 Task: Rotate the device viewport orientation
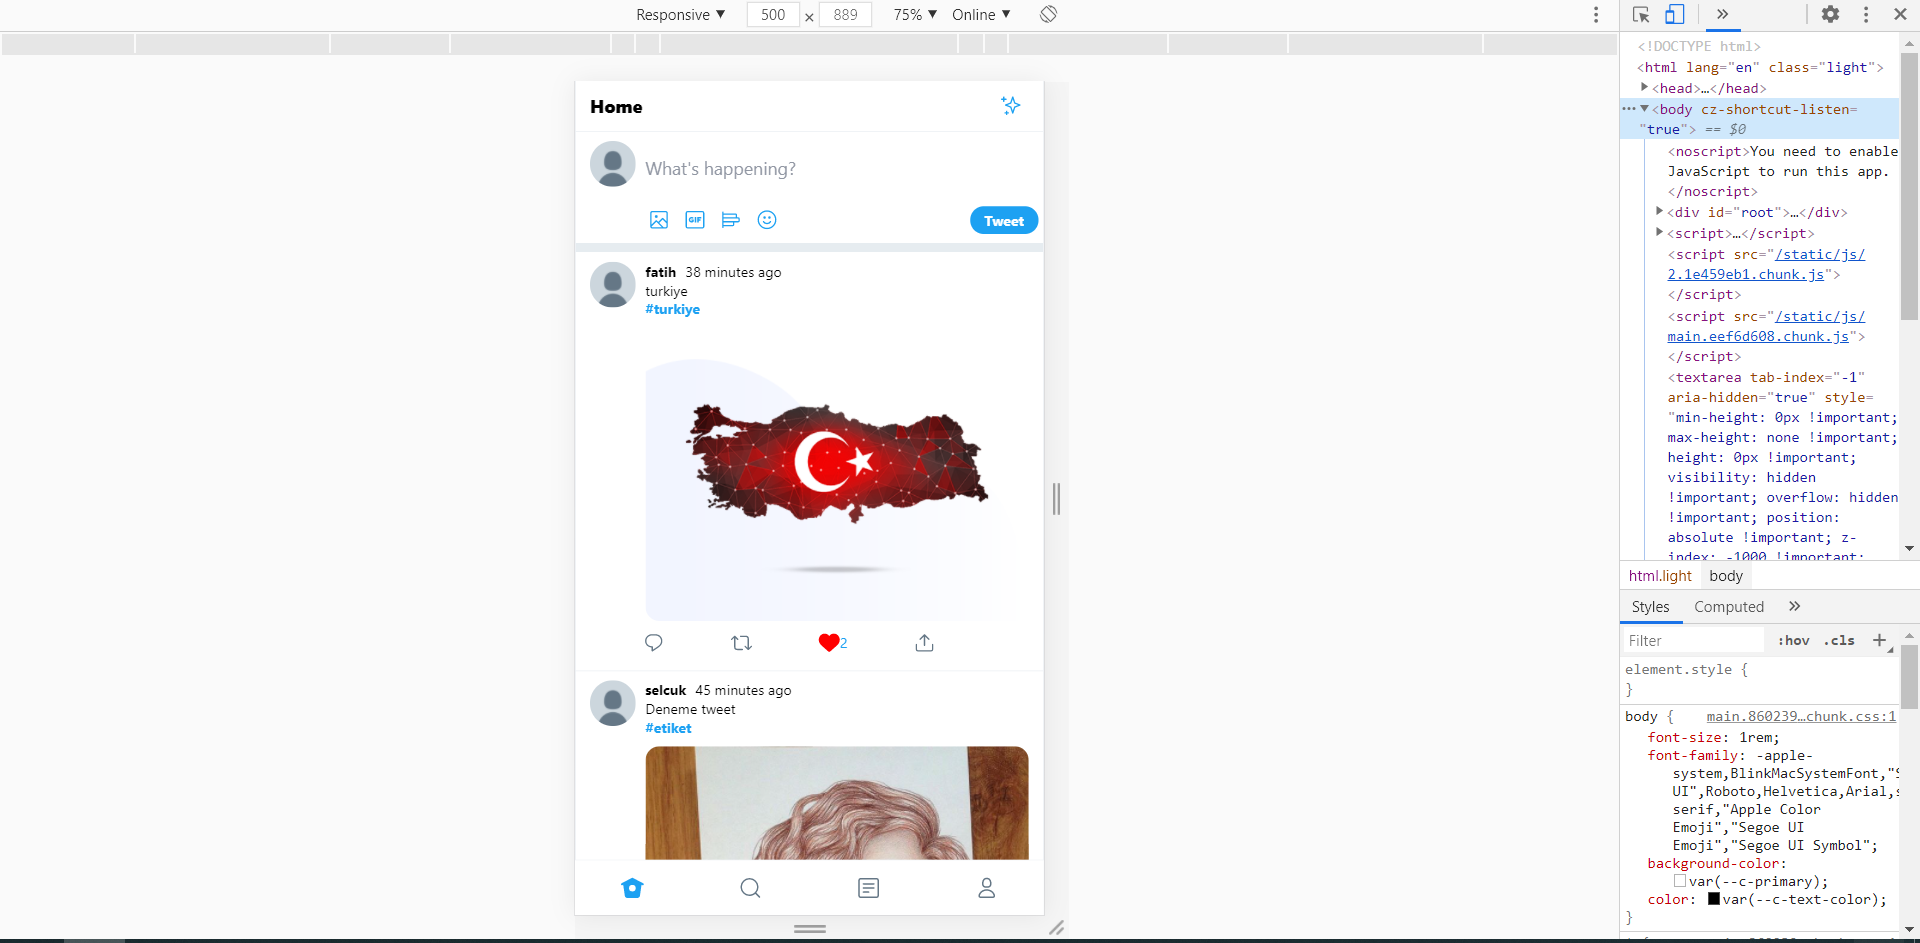coord(1048,14)
